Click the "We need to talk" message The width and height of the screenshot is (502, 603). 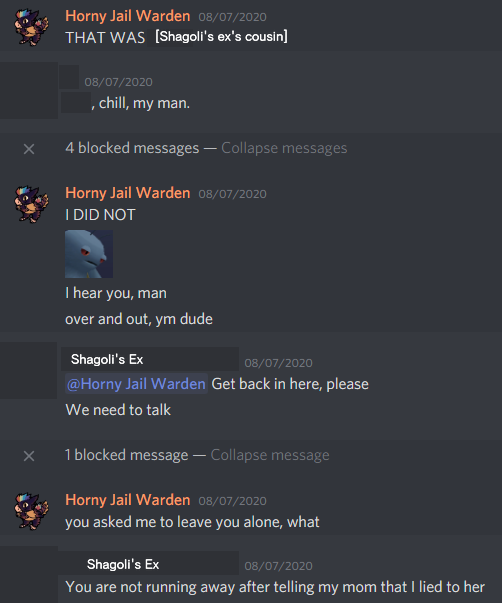118,410
